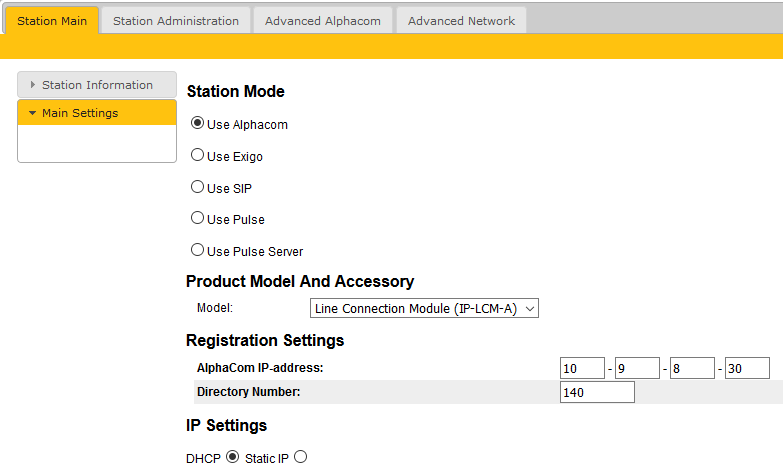The height and width of the screenshot is (476, 783).
Task: Enable DHCP for IP settings
Action: tap(233, 457)
